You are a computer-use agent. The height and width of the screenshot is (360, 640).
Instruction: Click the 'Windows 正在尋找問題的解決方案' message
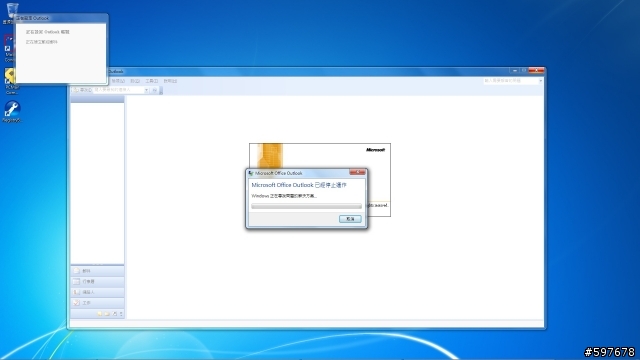coord(284,196)
